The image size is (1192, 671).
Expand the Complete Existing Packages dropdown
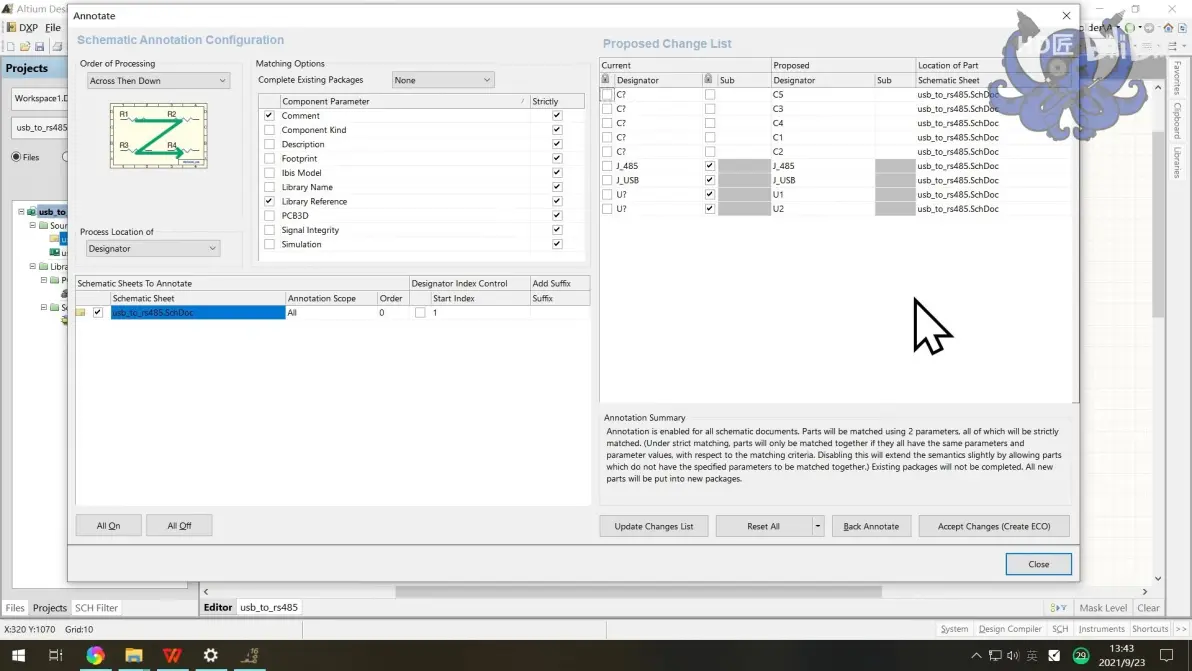point(442,80)
